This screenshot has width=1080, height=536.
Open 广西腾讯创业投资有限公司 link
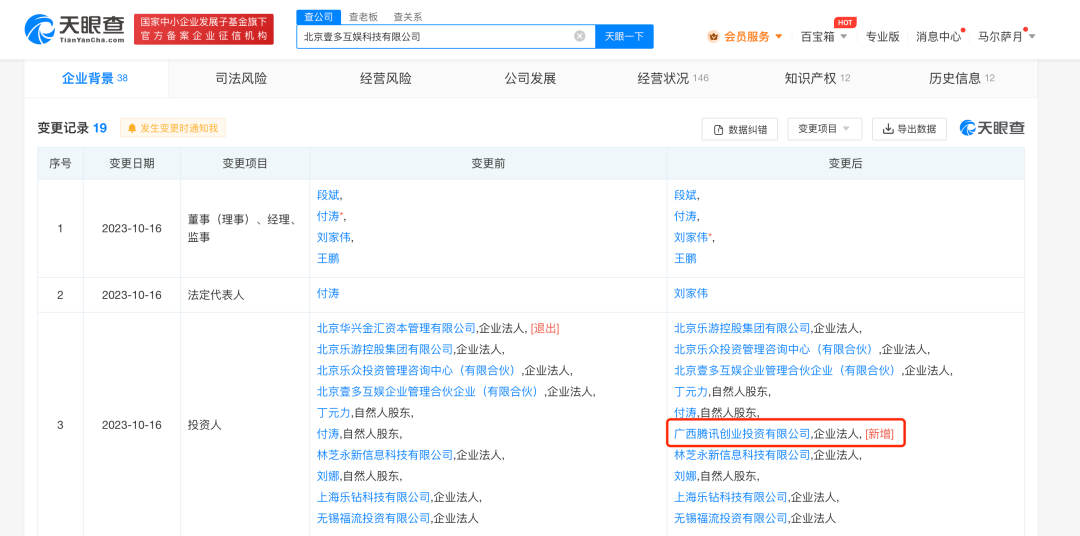[742, 434]
